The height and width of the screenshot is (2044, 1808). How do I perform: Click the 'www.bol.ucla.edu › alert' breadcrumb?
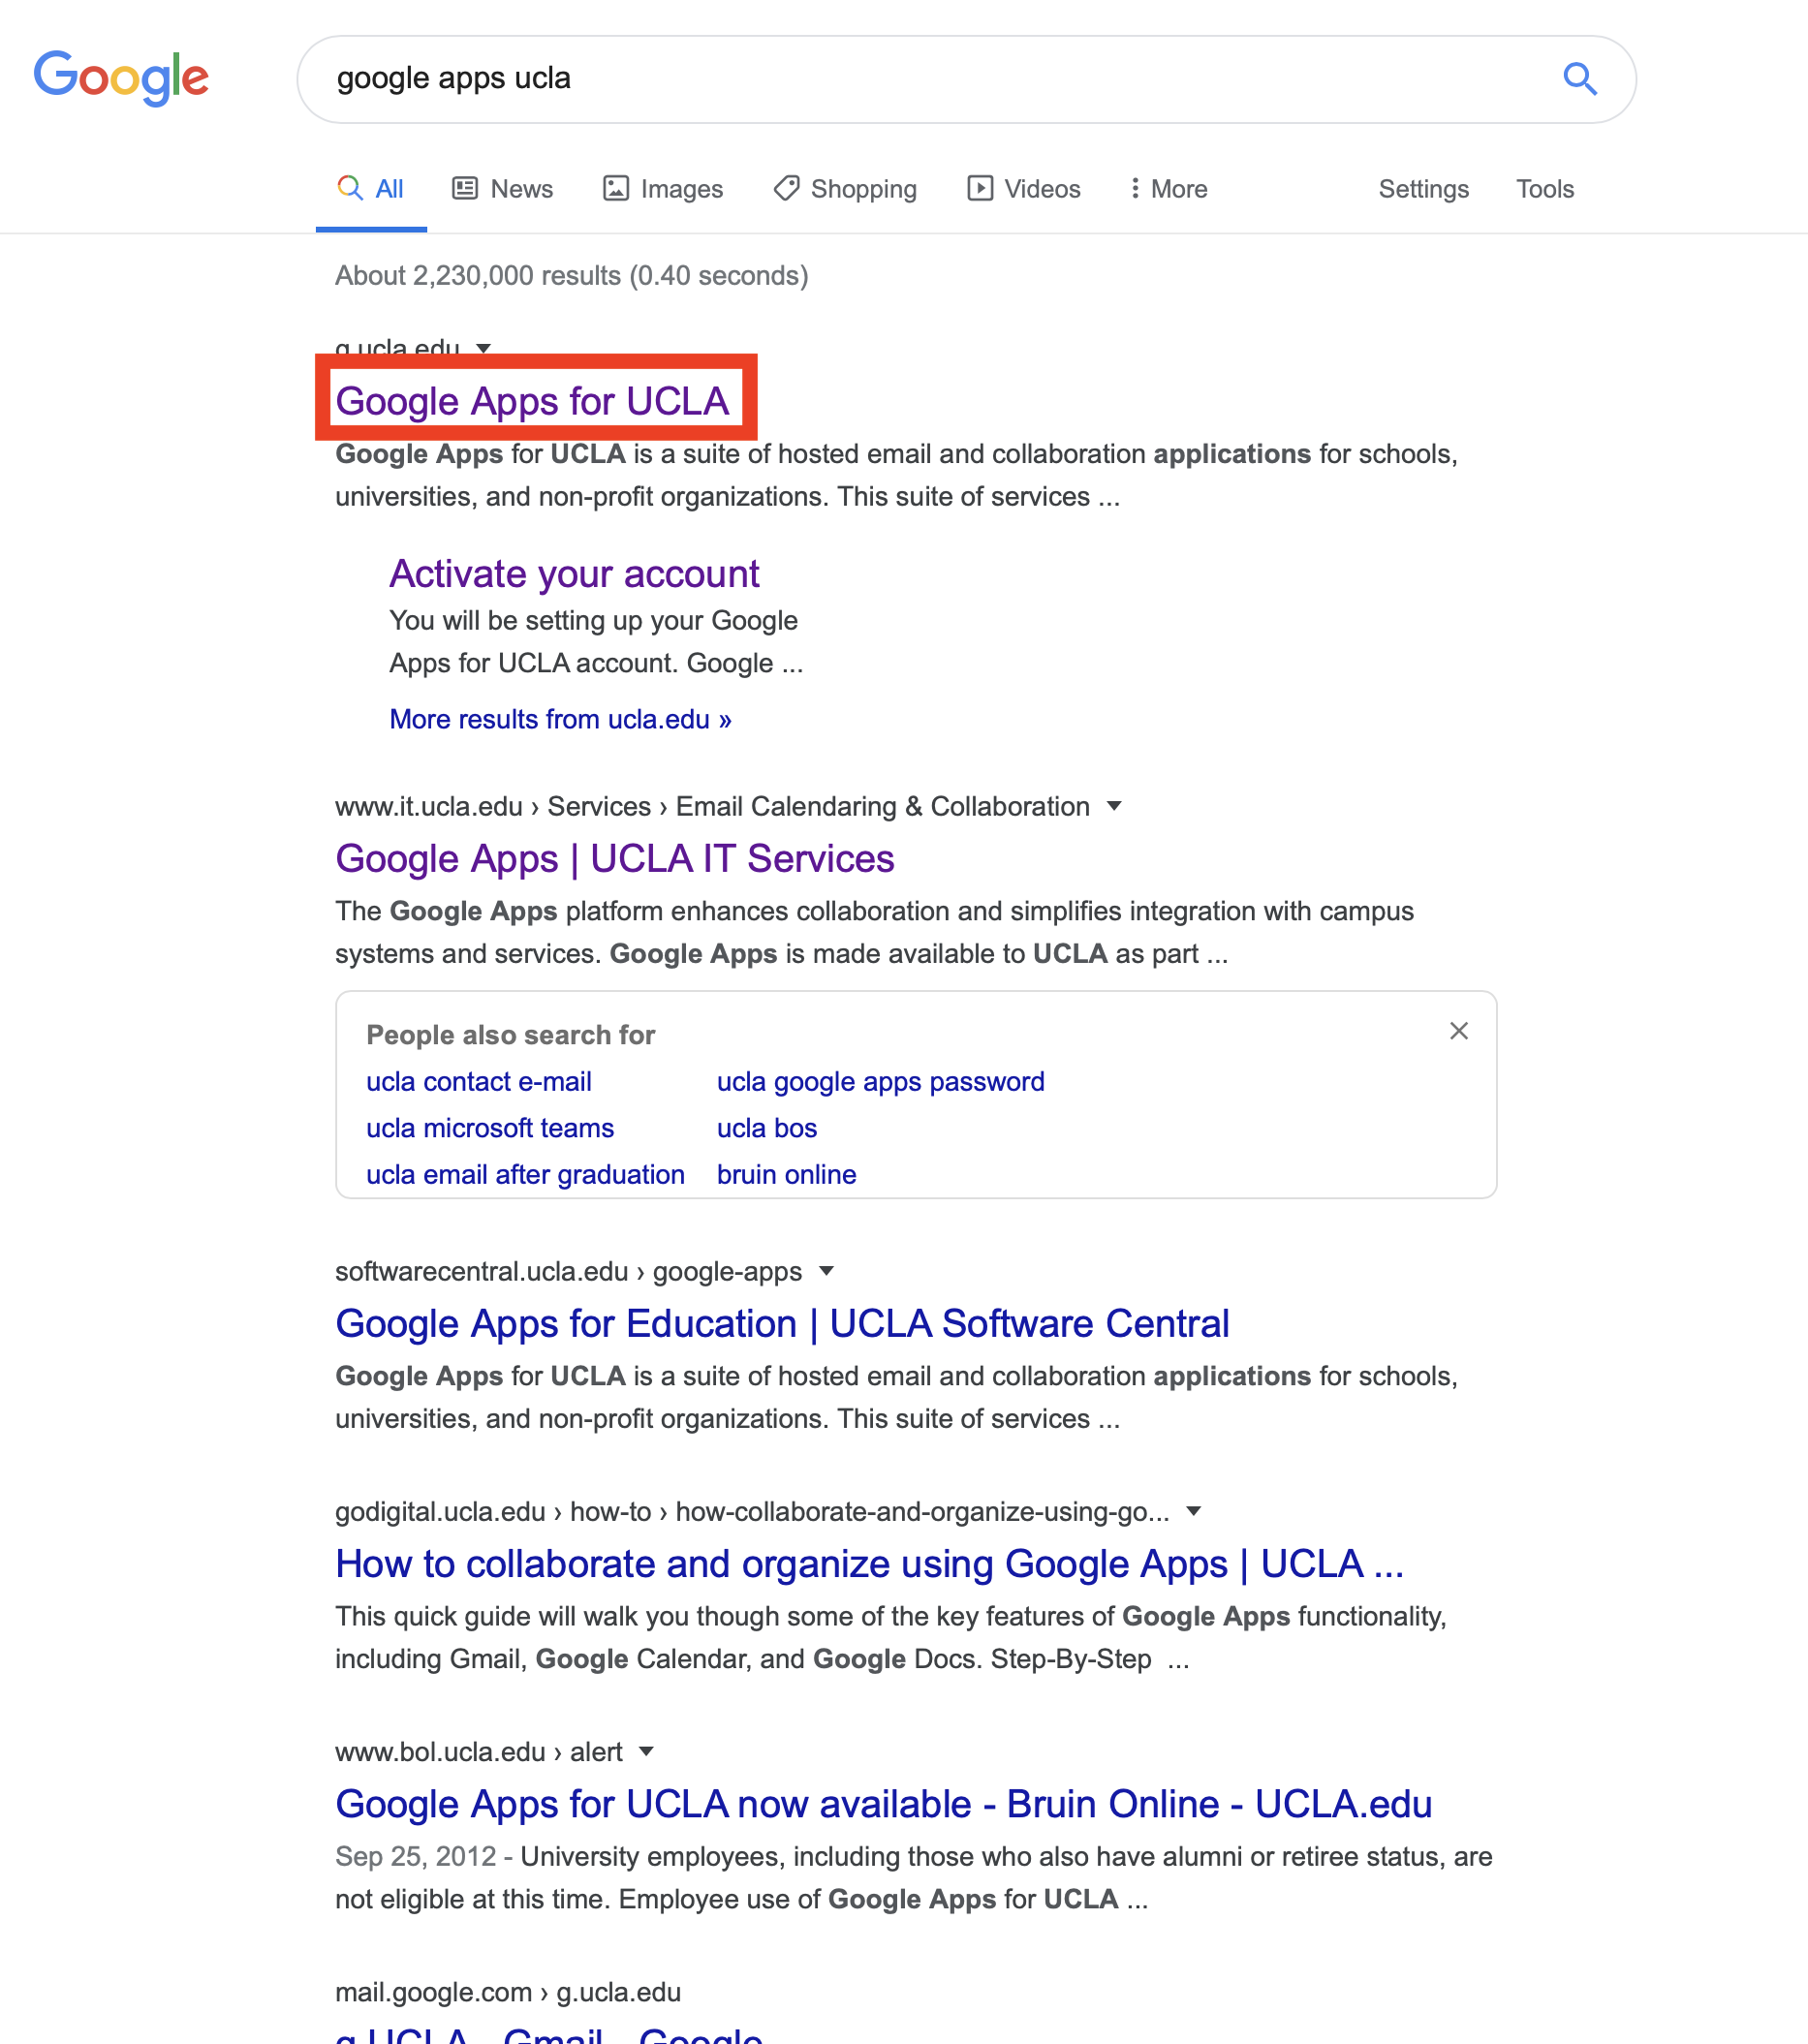[478, 1751]
